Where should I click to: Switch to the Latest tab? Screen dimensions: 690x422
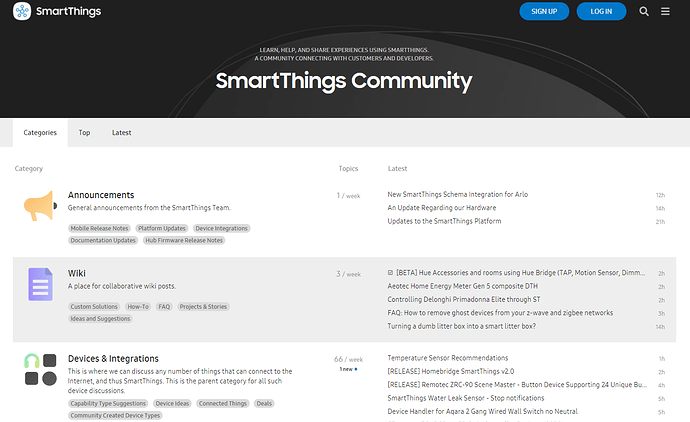pos(121,132)
